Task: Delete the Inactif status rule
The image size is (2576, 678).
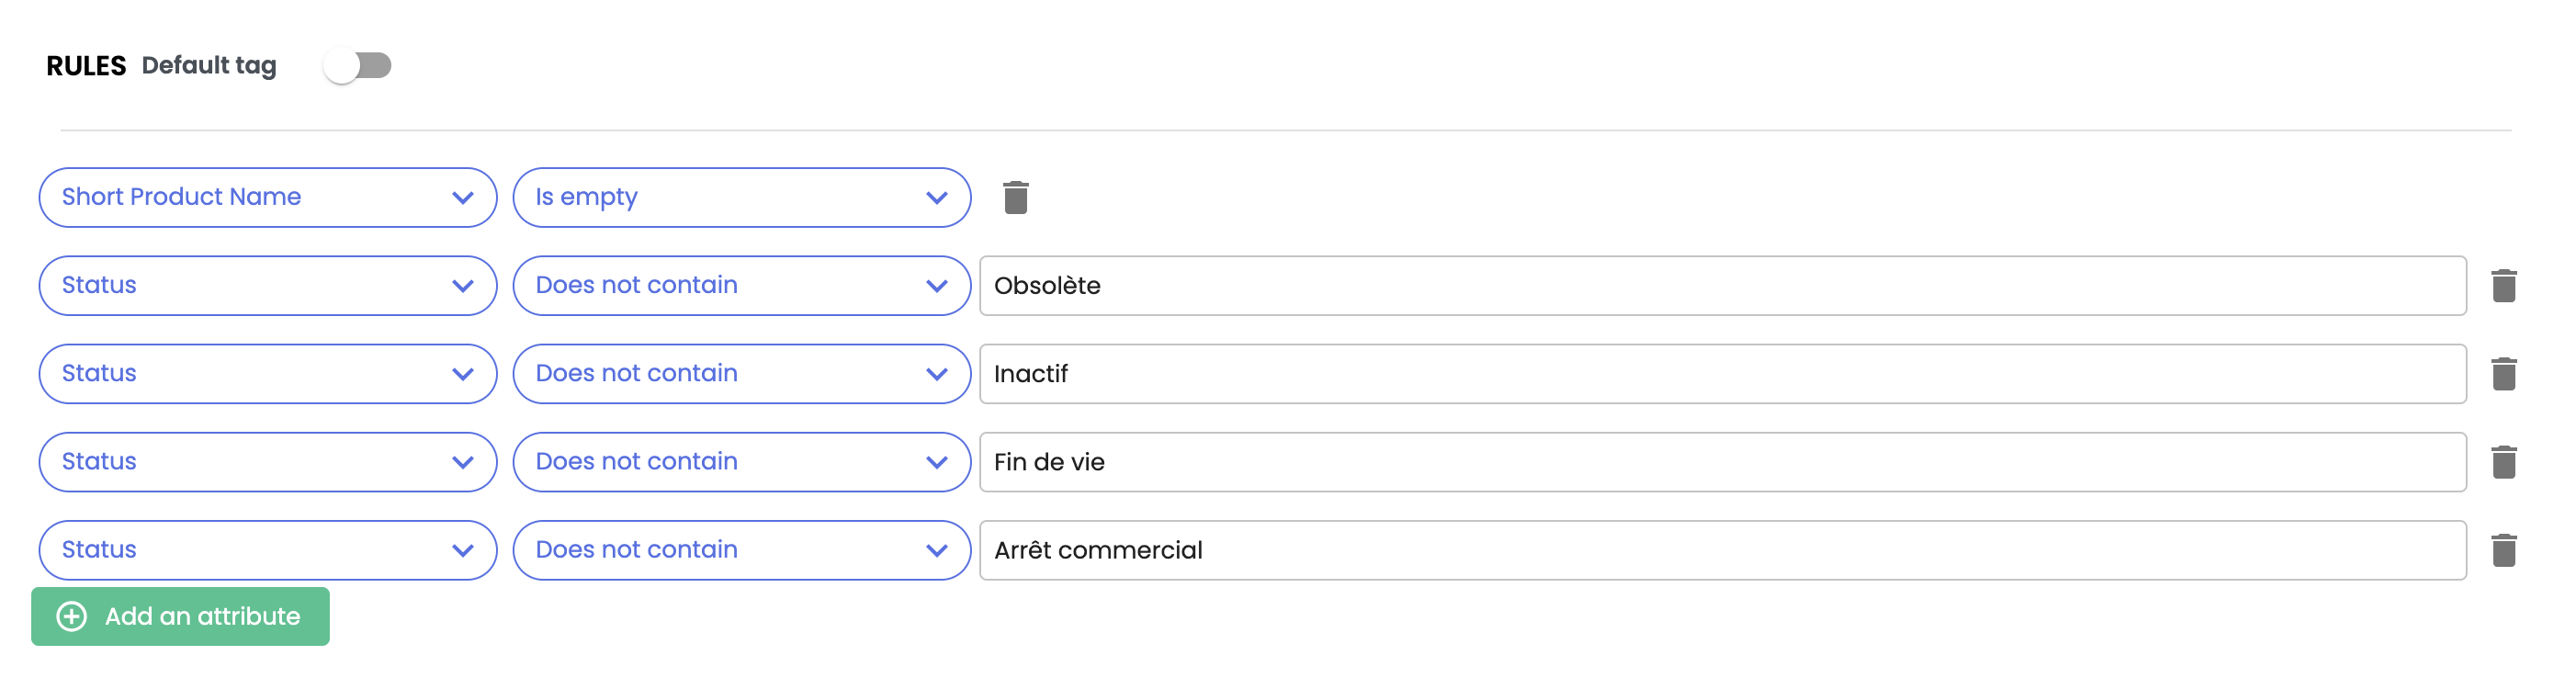Action: coord(2503,374)
